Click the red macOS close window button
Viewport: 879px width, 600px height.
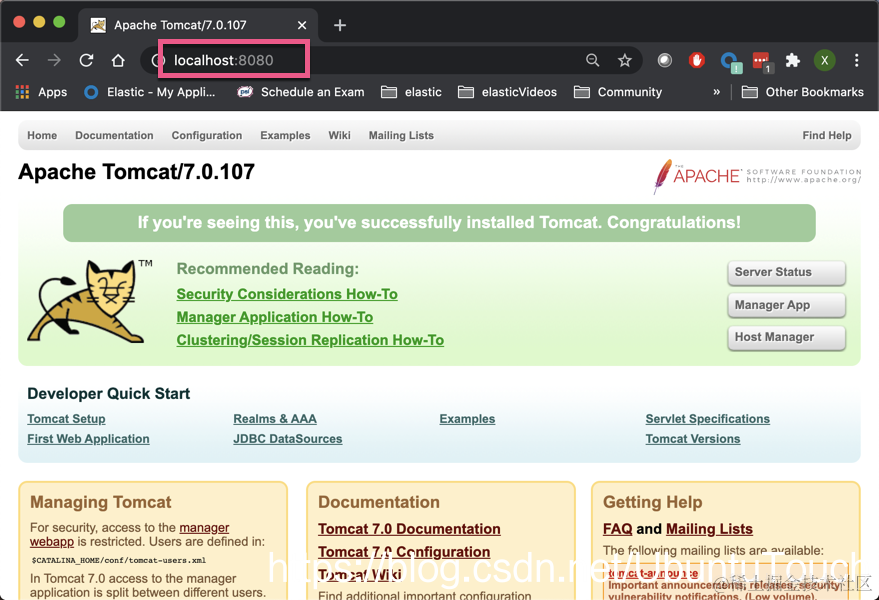(x=19, y=22)
